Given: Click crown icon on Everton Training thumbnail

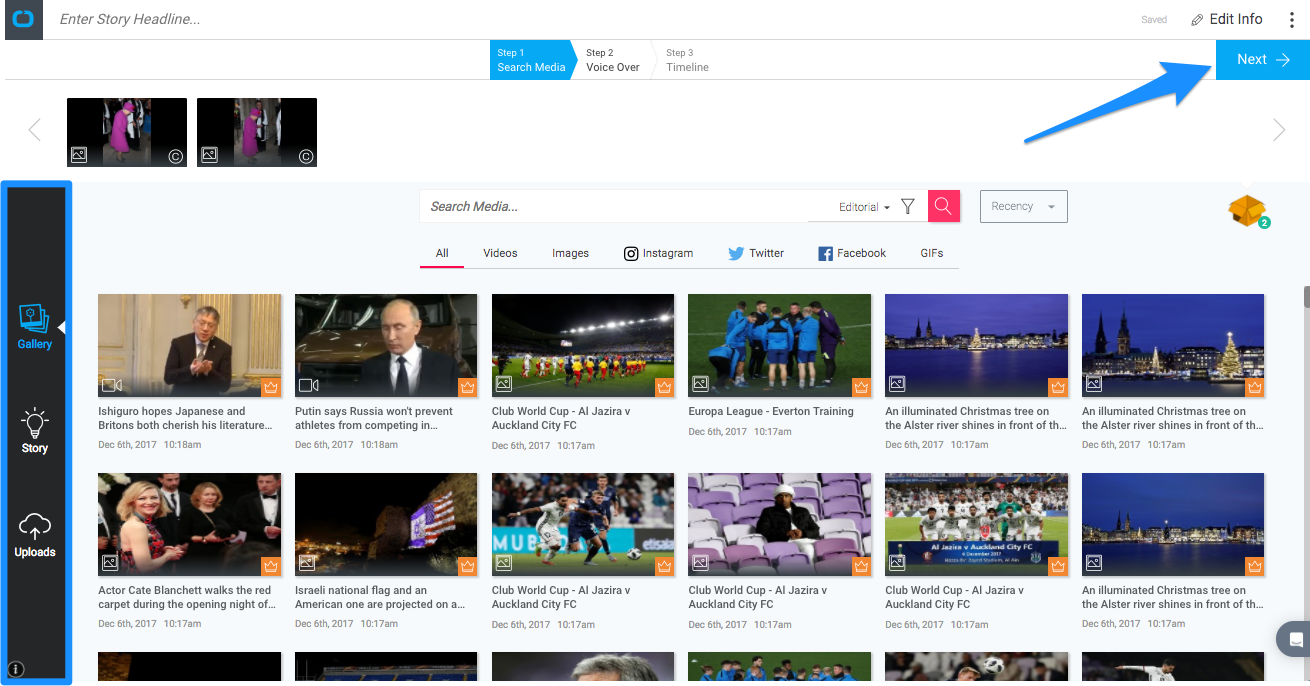Looking at the screenshot, I should tap(861, 387).
